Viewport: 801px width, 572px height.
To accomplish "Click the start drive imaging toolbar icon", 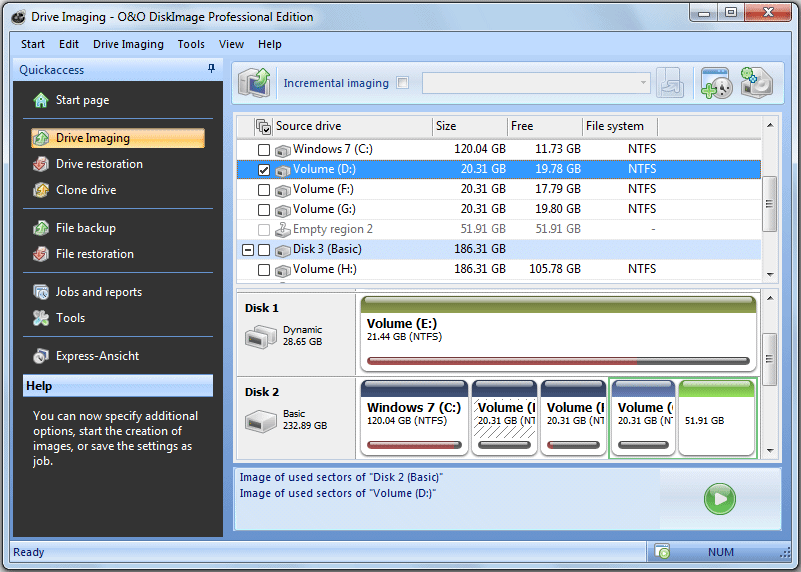I will pyautogui.click(x=254, y=83).
